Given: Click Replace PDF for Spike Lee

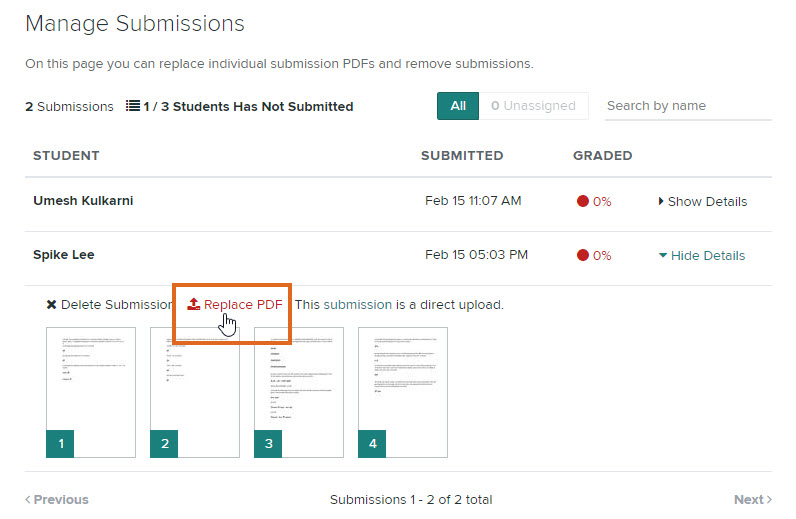Looking at the screenshot, I should 243,304.
